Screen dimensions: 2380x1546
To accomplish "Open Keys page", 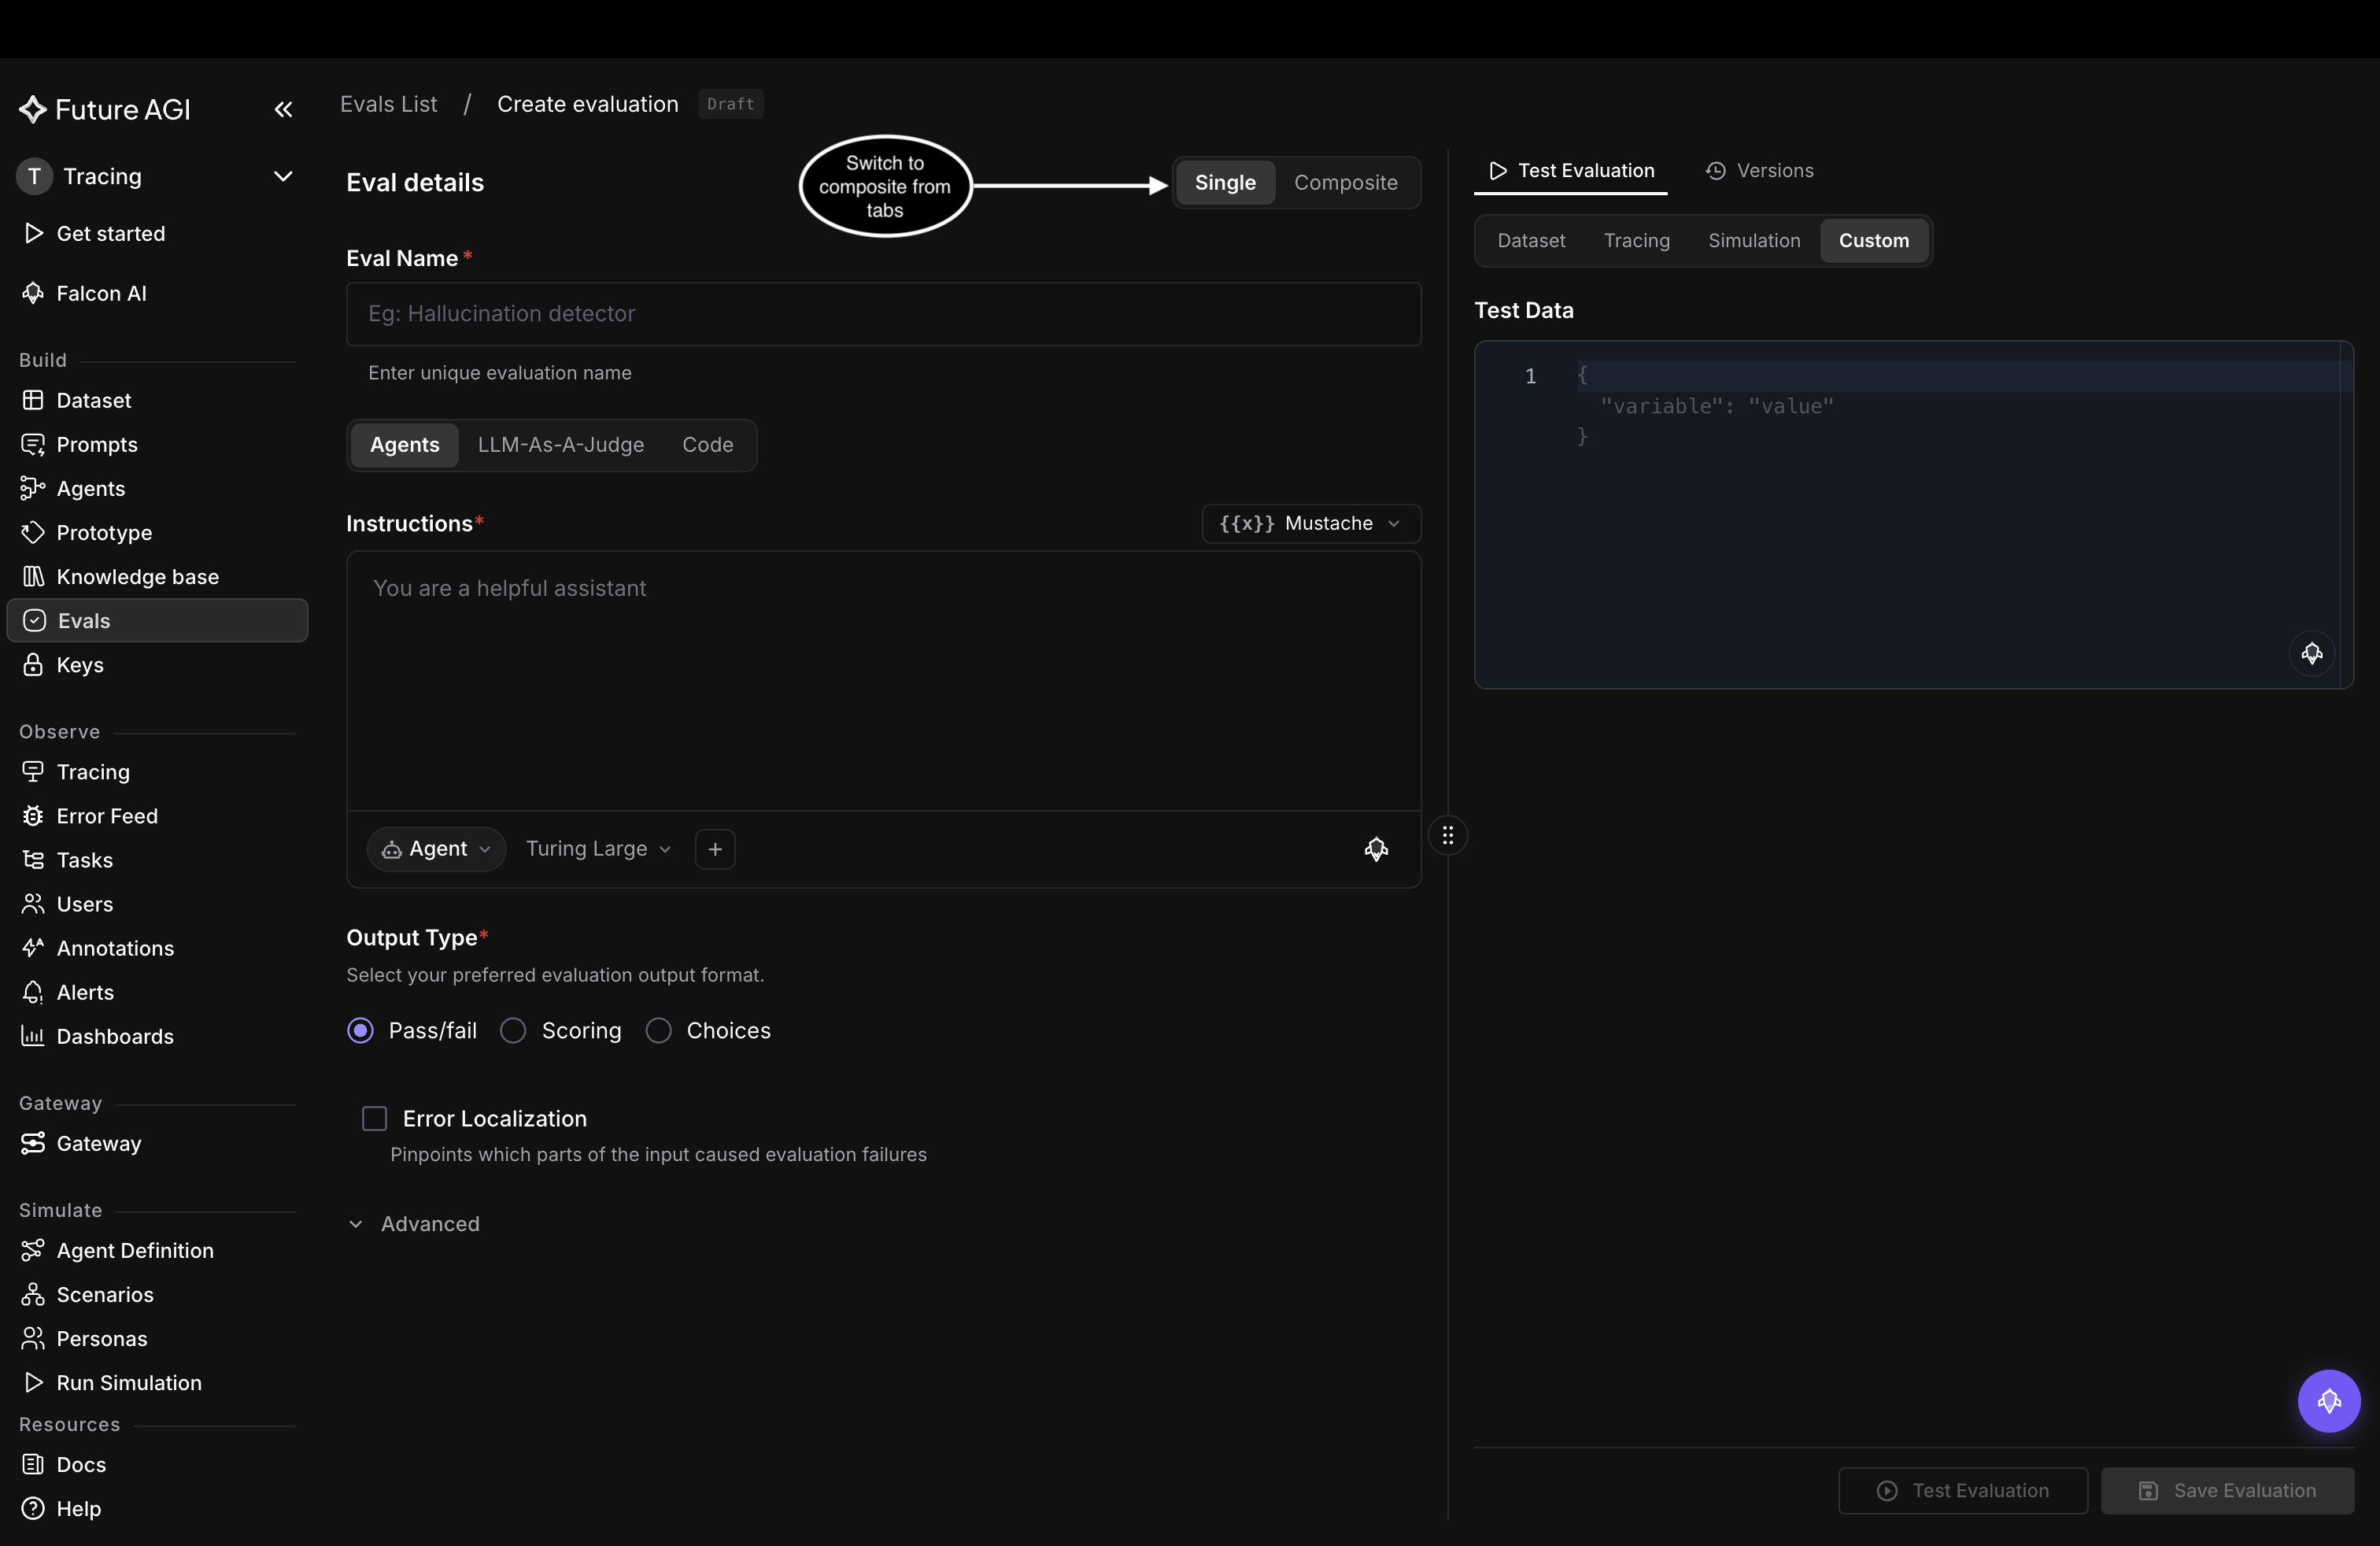I will [x=80, y=664].
